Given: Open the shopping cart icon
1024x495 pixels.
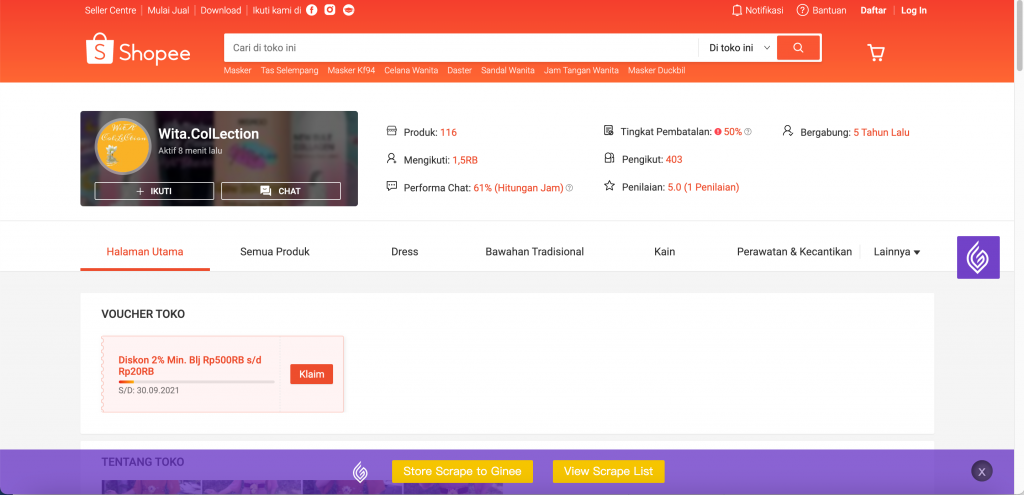Looking at the screenshot, I should tap(876, 52).
